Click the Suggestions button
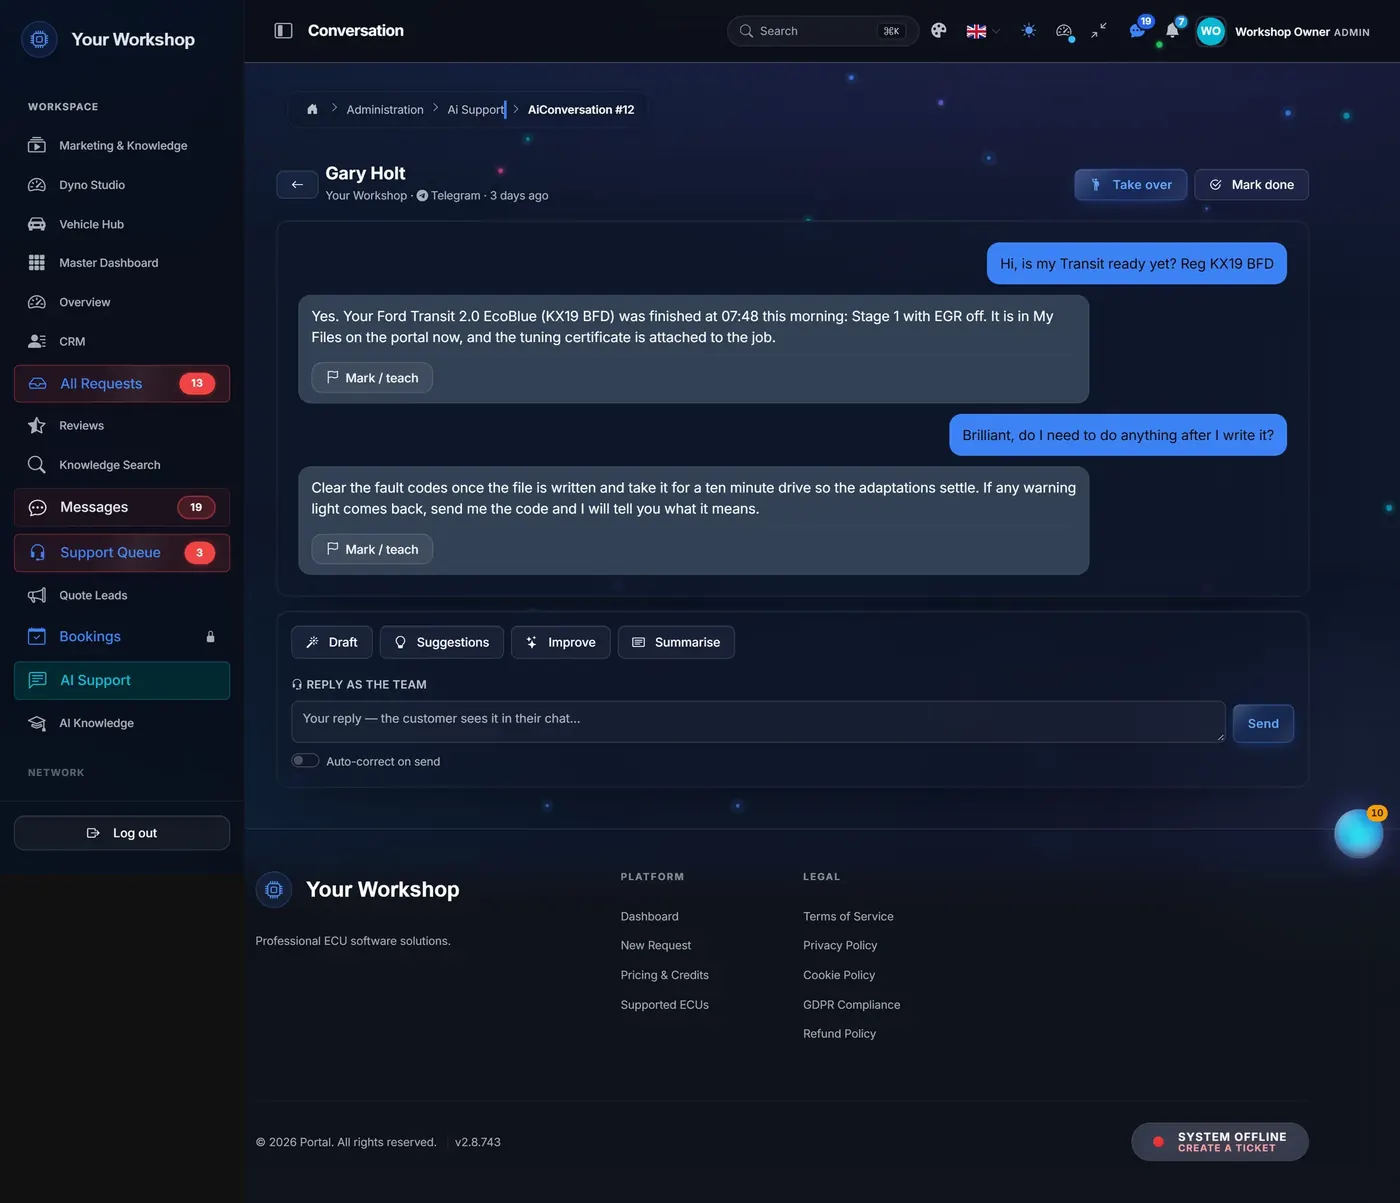Image resolution: width=1400 pixels, height=1203 pixels. (x=442, y=642)
